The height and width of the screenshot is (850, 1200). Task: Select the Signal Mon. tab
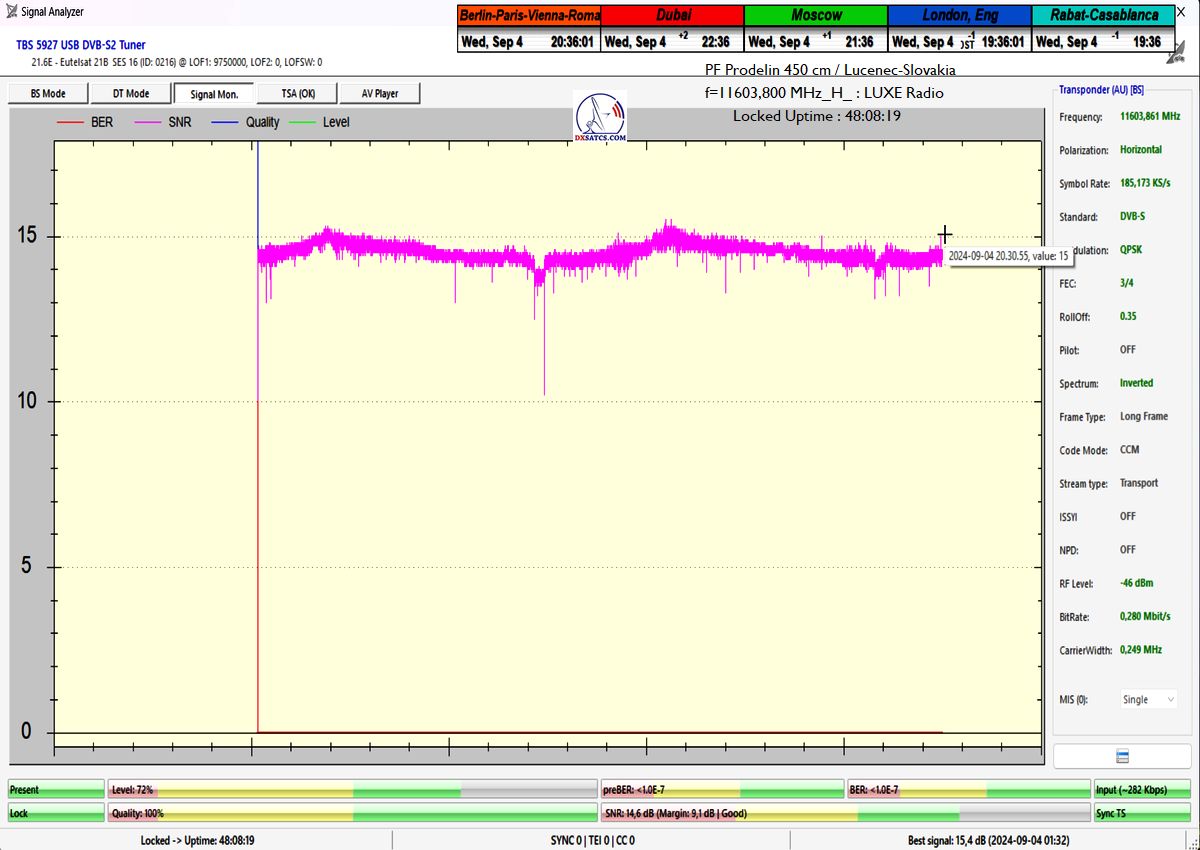tap(214, 94)
